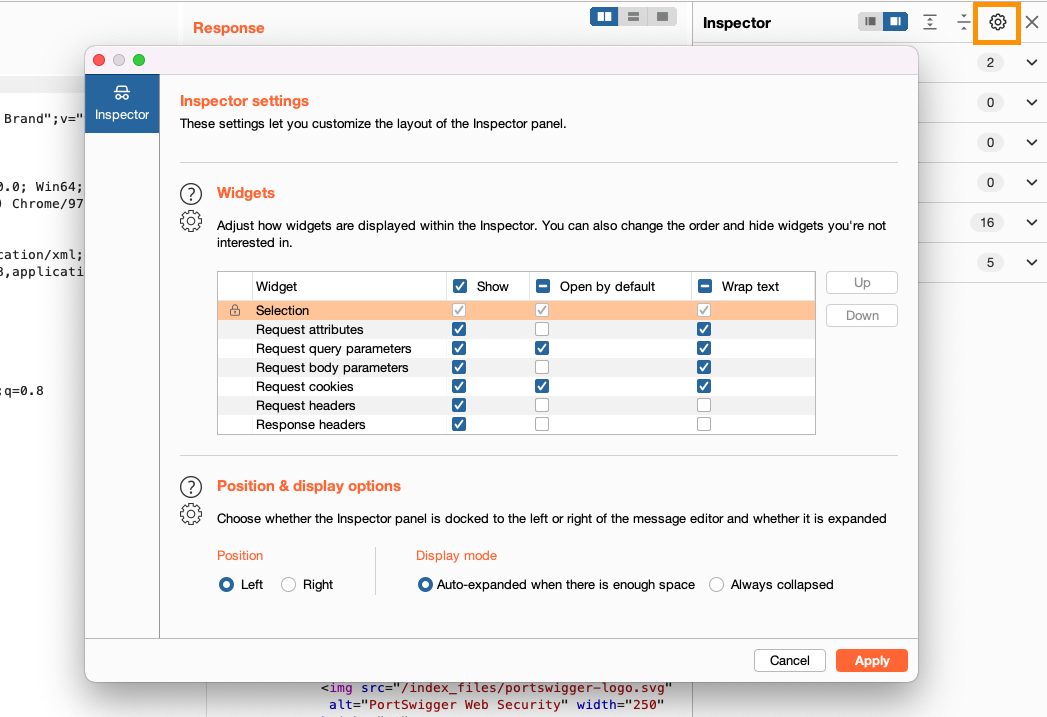Minimize the settings dialog yellow button
The image size is (1047, 717).
point(119,60)
